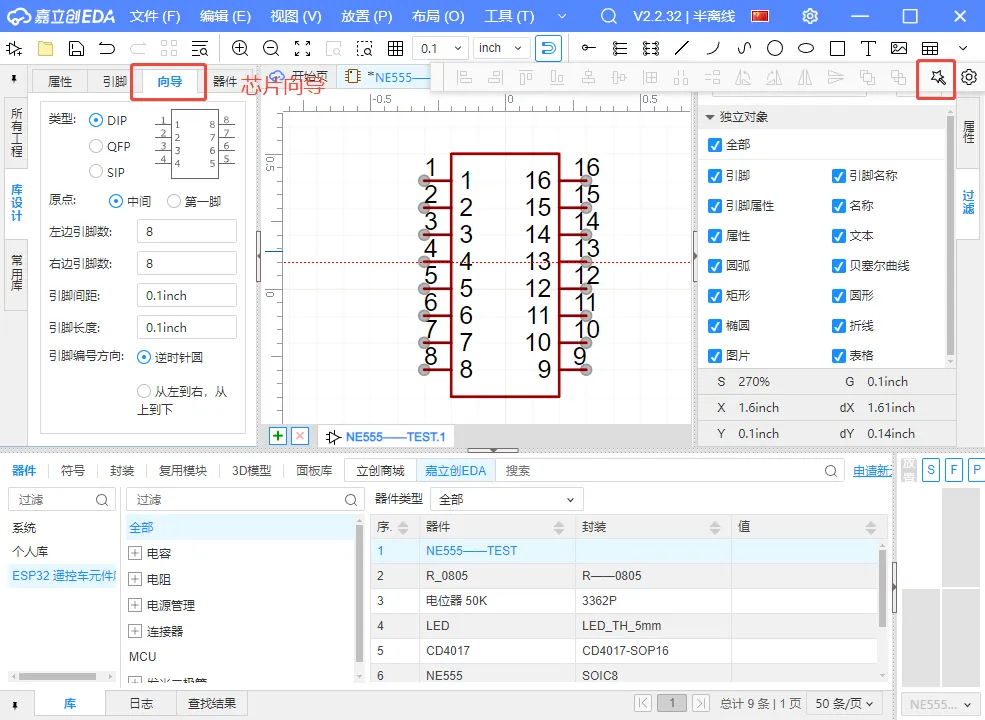The height and width of the screenshot is (720, 985).
Task: Click the 左边引脚数 input field
Action: (187, 231)
